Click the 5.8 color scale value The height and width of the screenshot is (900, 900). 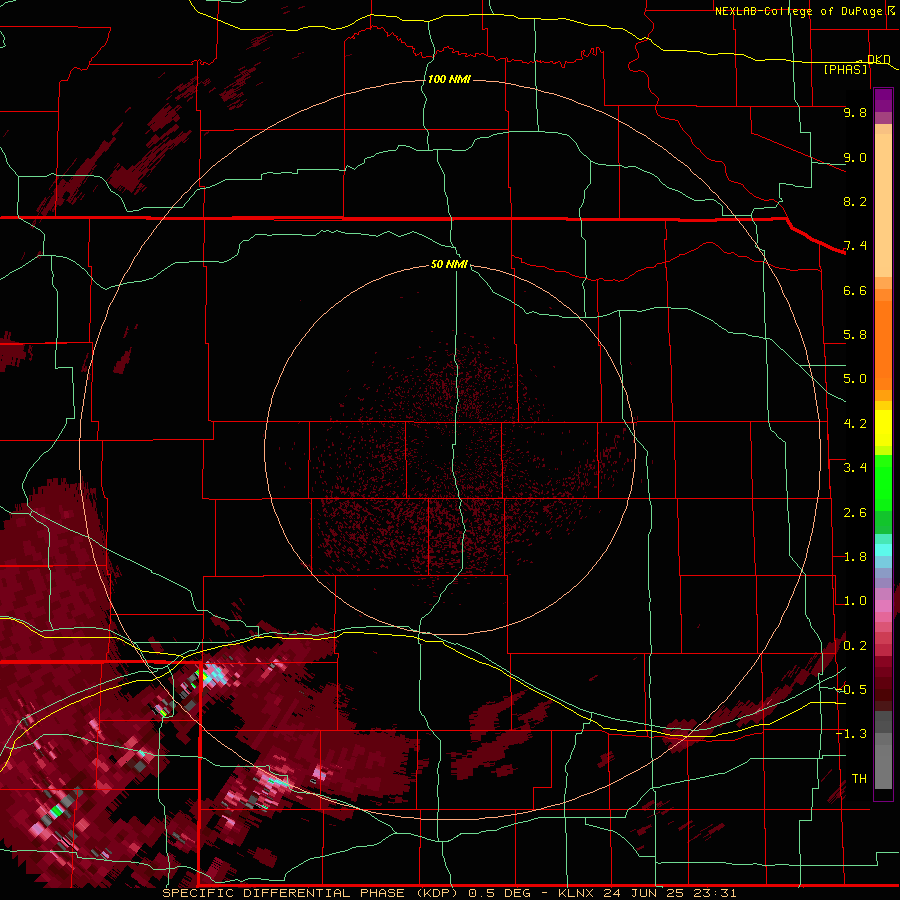tap(855, 335)
